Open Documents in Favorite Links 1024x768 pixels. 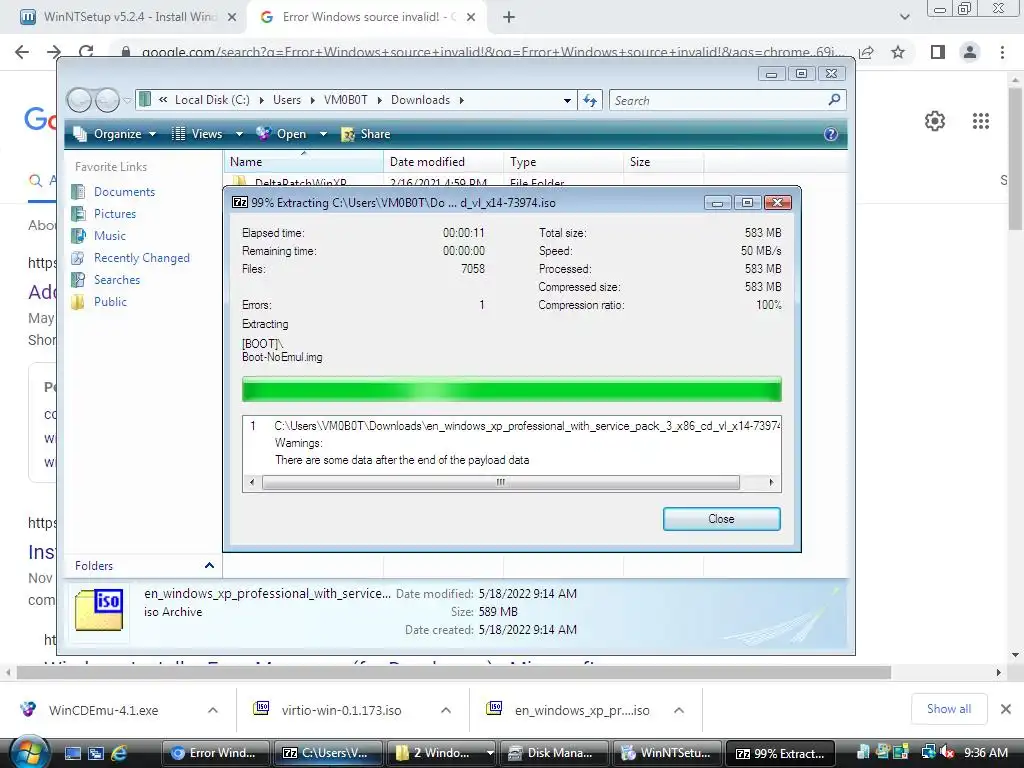pyautogui.click(x=124, y=191)
